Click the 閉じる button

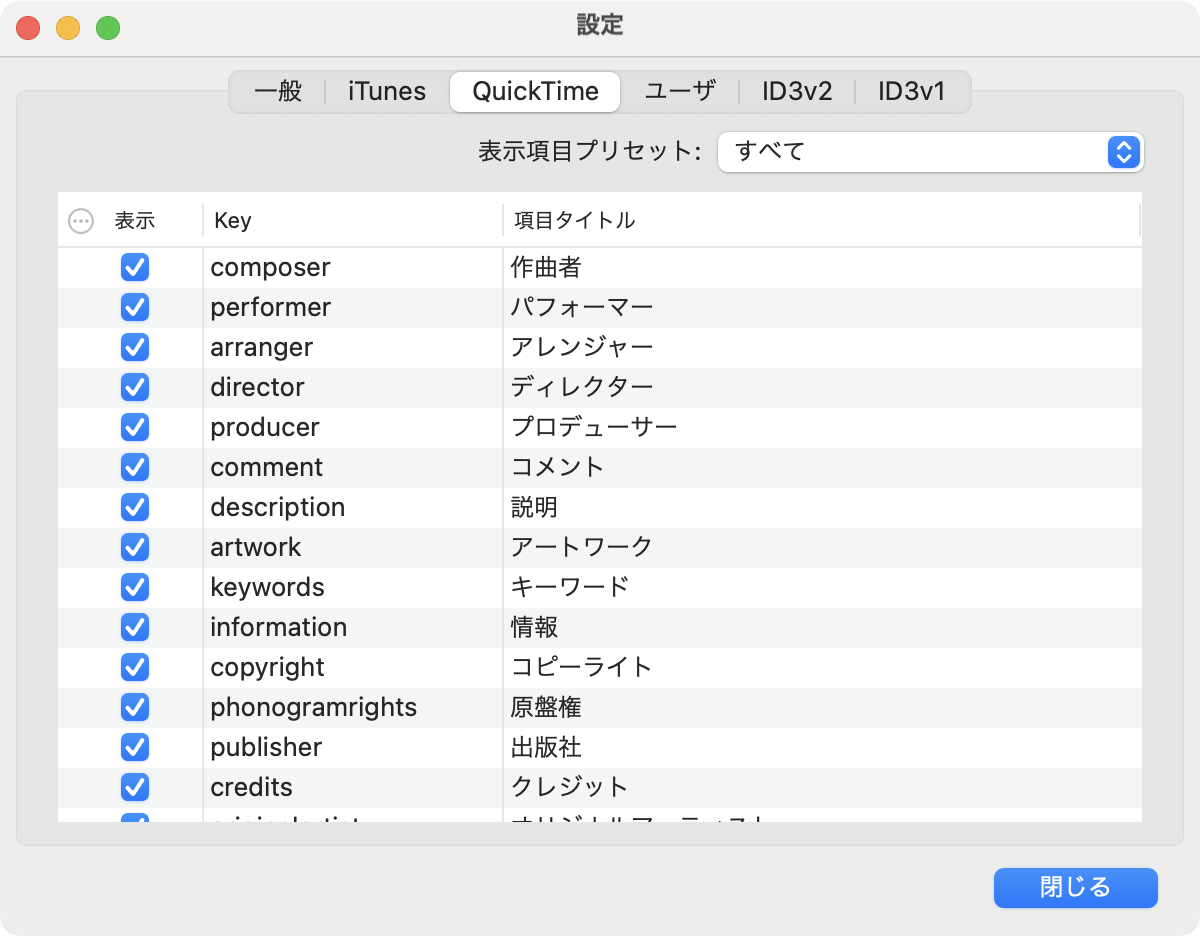pos(1076,888)
